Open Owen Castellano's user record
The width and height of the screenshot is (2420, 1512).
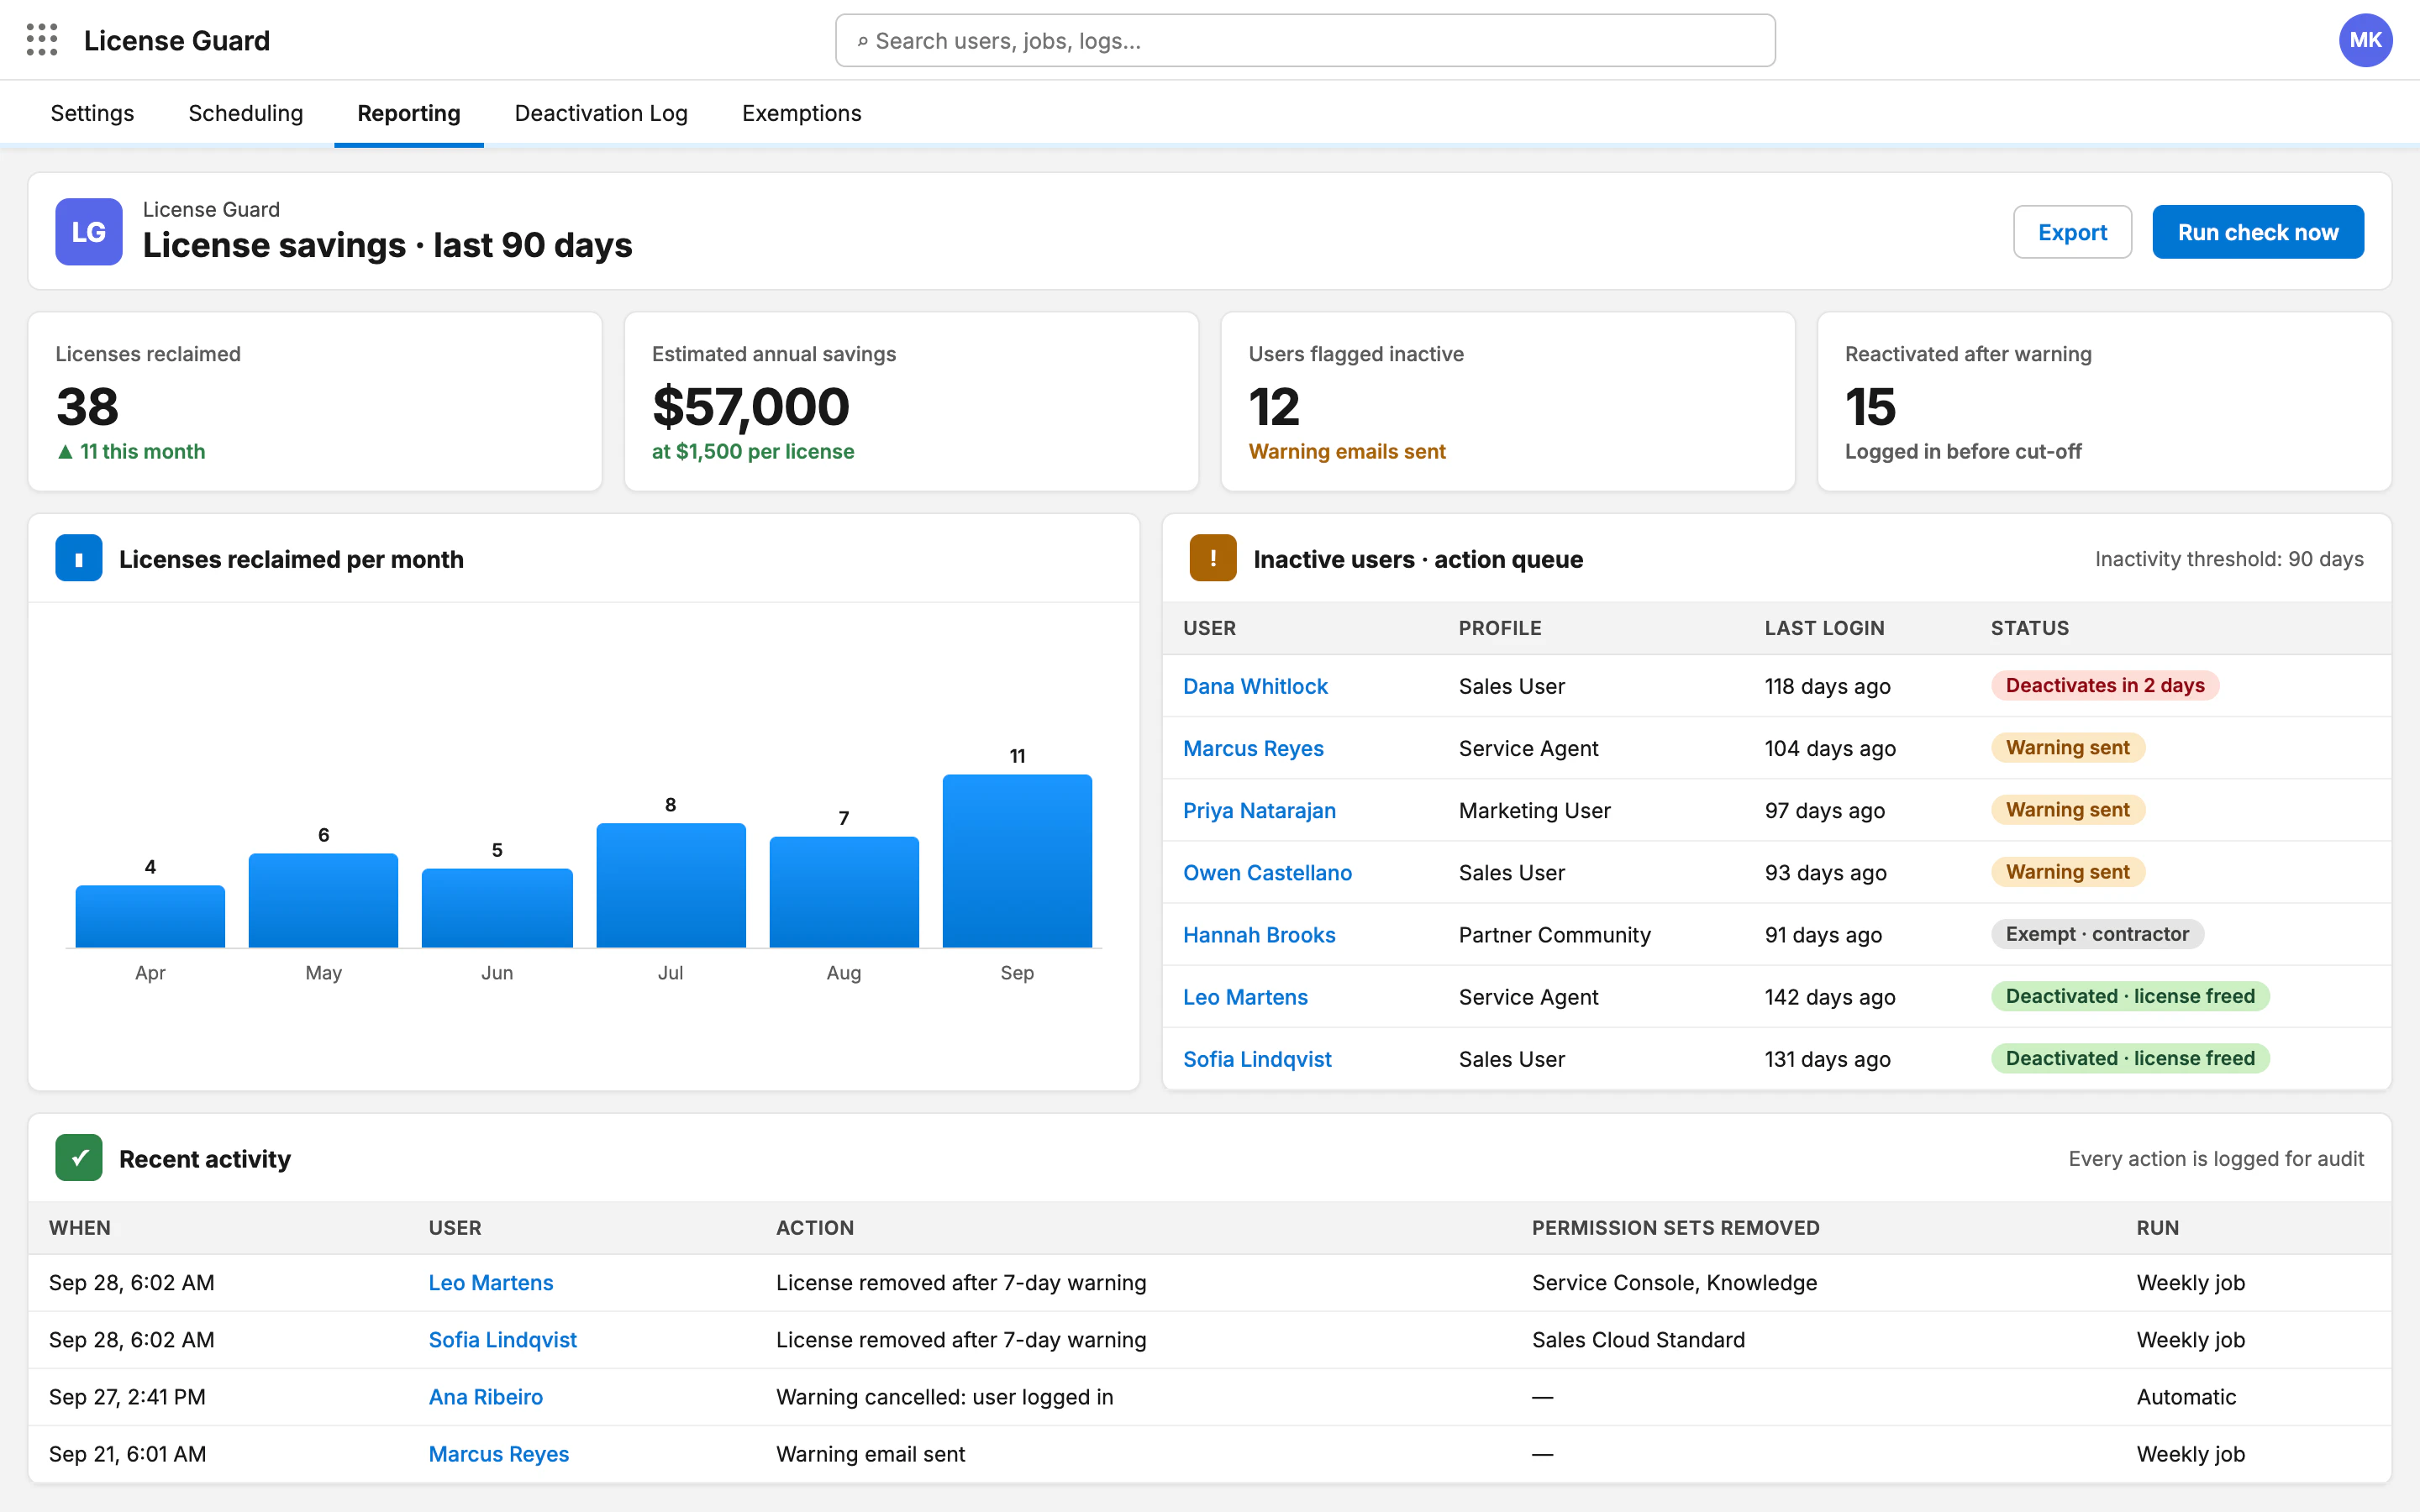pyautogui.click(x=1267, y=872)
